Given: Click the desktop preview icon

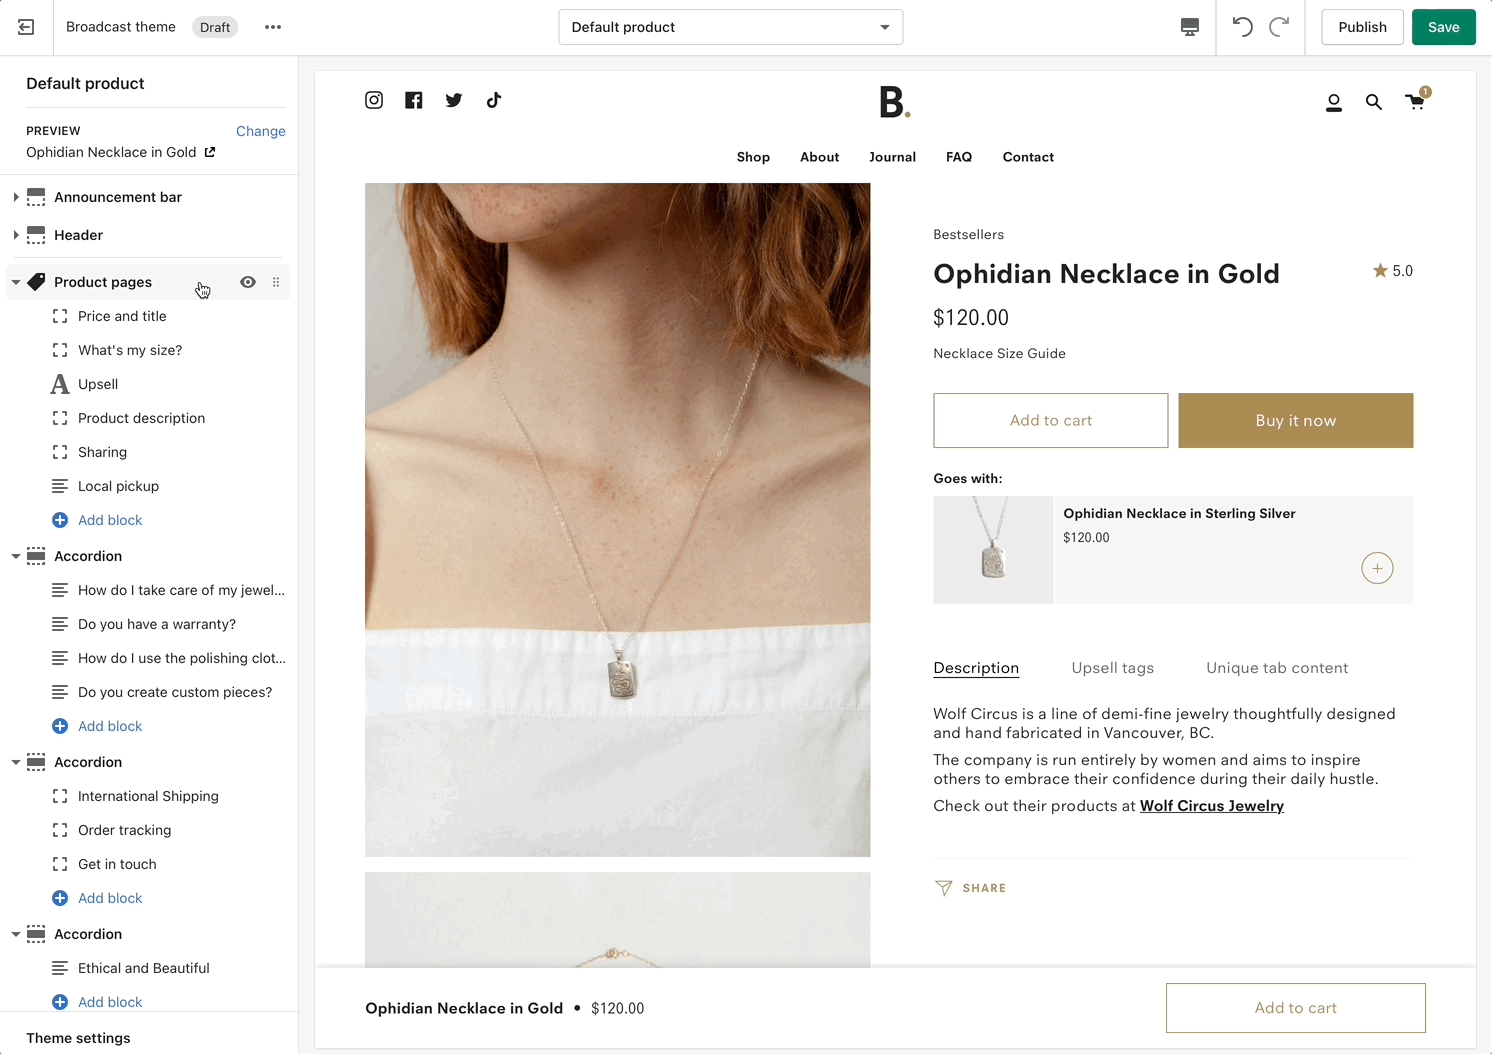Looking at the screenshot, I should pos(1190,27).
